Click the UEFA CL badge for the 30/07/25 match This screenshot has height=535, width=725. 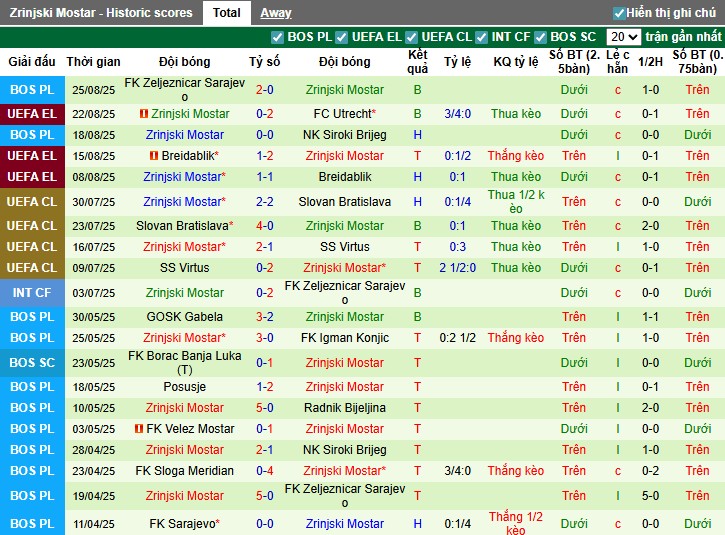point(32,202)
